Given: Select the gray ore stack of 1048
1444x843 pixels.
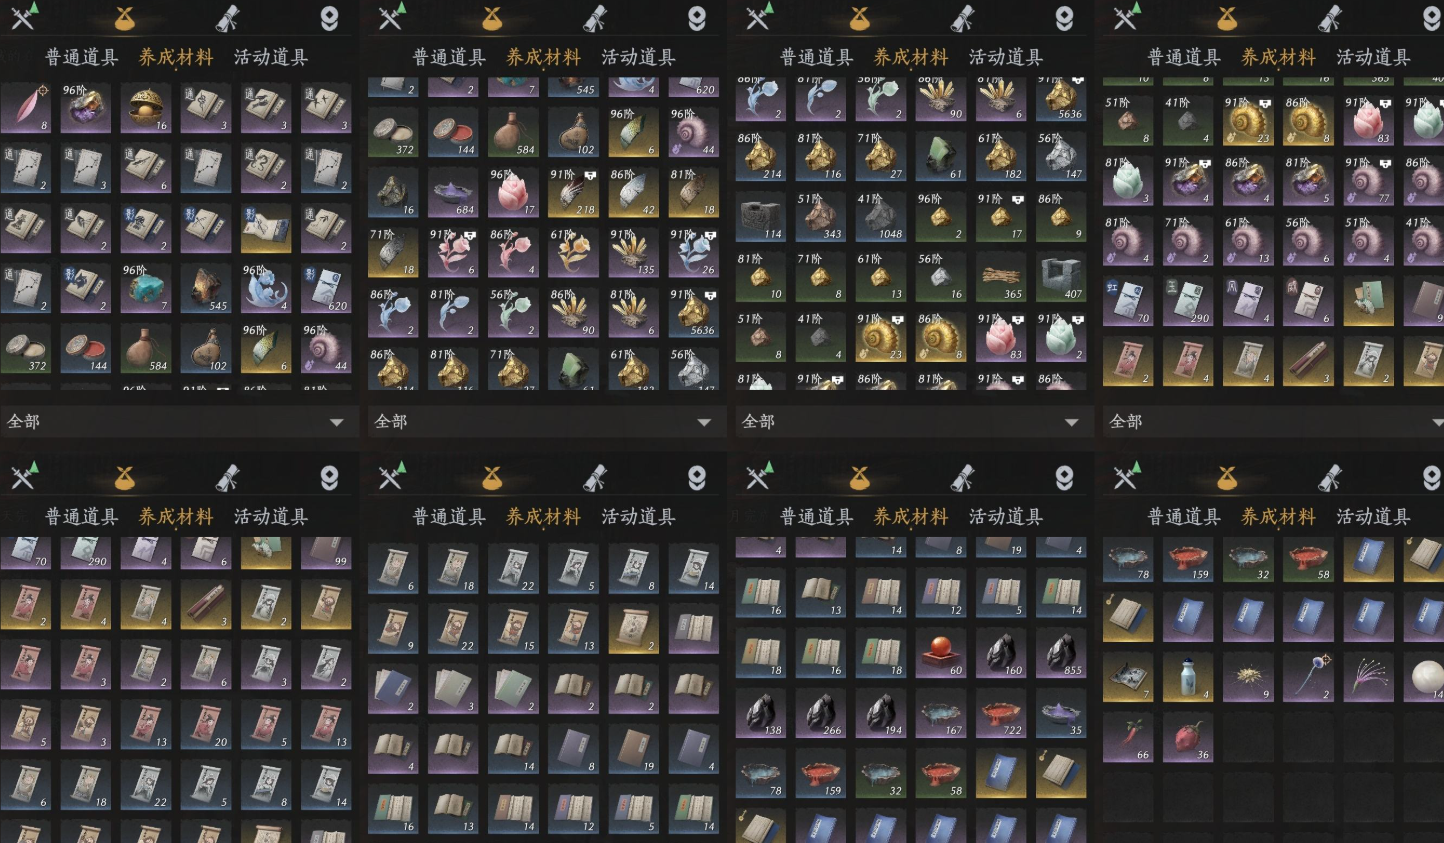Looking at the screenshot, I should tap(881, 217).
